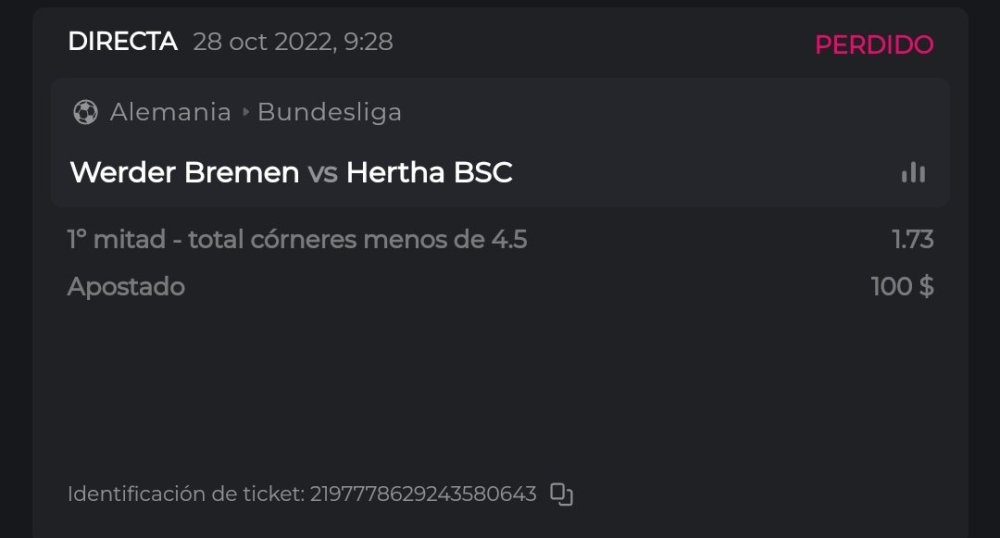
Task: Select the corners under 4.5 bet description
Action: click(297, 240)
